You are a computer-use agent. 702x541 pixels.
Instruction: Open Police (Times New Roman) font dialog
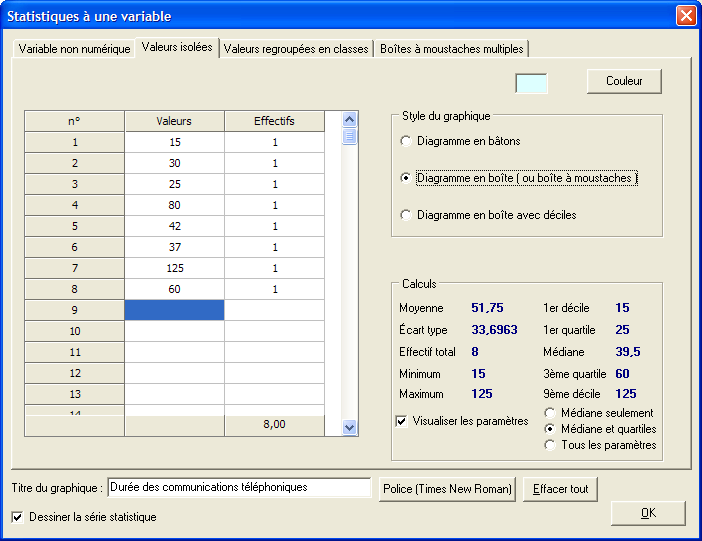tap(446, 489)
